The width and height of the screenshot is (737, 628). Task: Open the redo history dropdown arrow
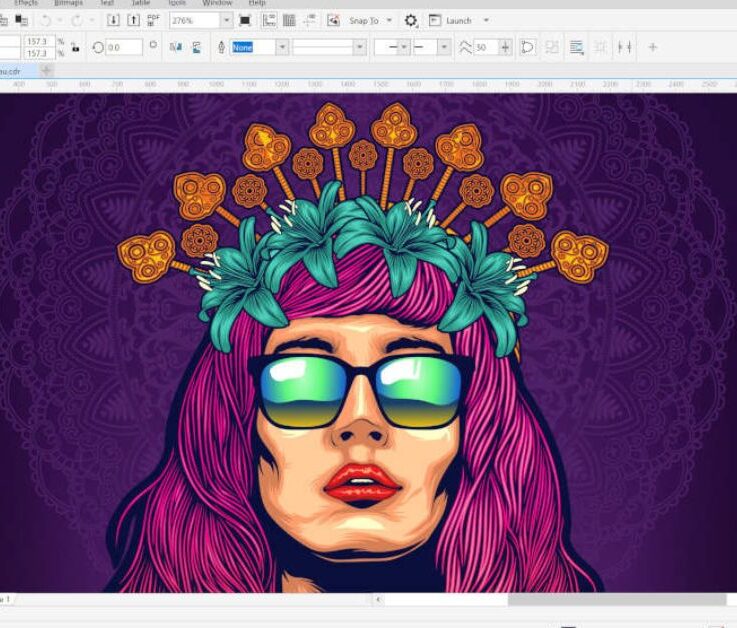(92, 21)
